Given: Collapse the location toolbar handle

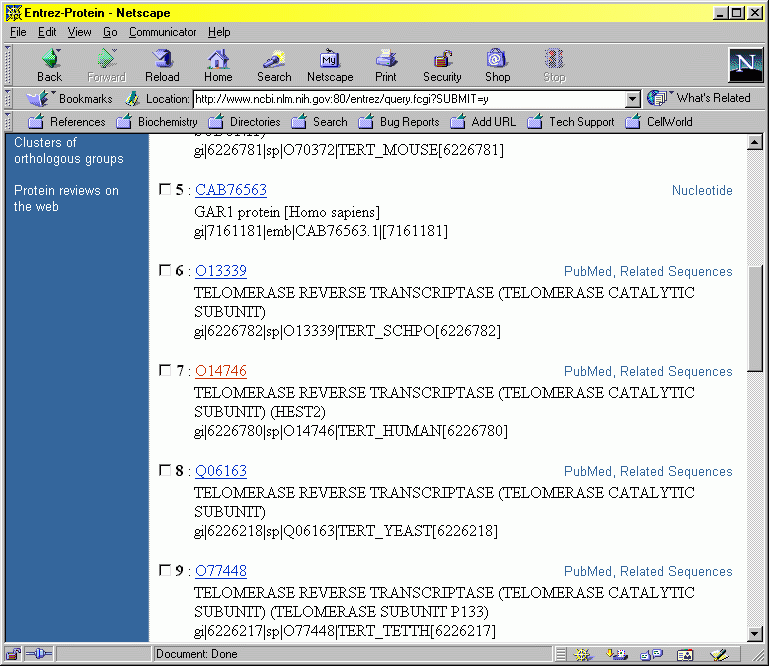Looking at the screenshot, I should point(8,99).
